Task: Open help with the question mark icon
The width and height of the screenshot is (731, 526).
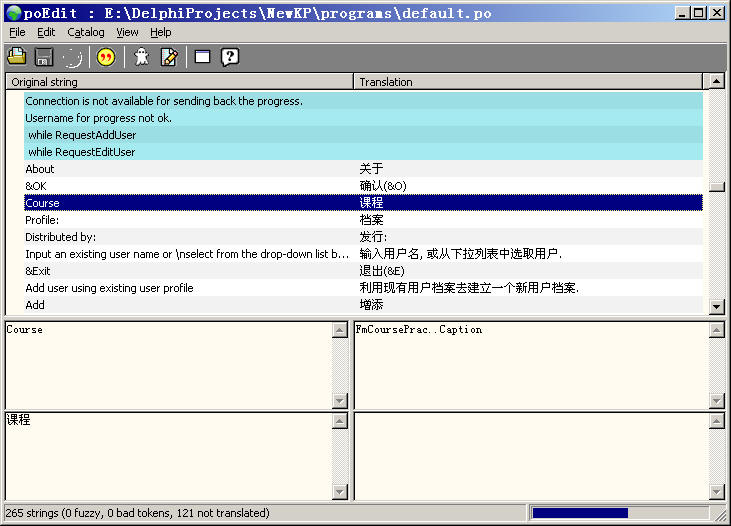Action: (x=230, y=57)
